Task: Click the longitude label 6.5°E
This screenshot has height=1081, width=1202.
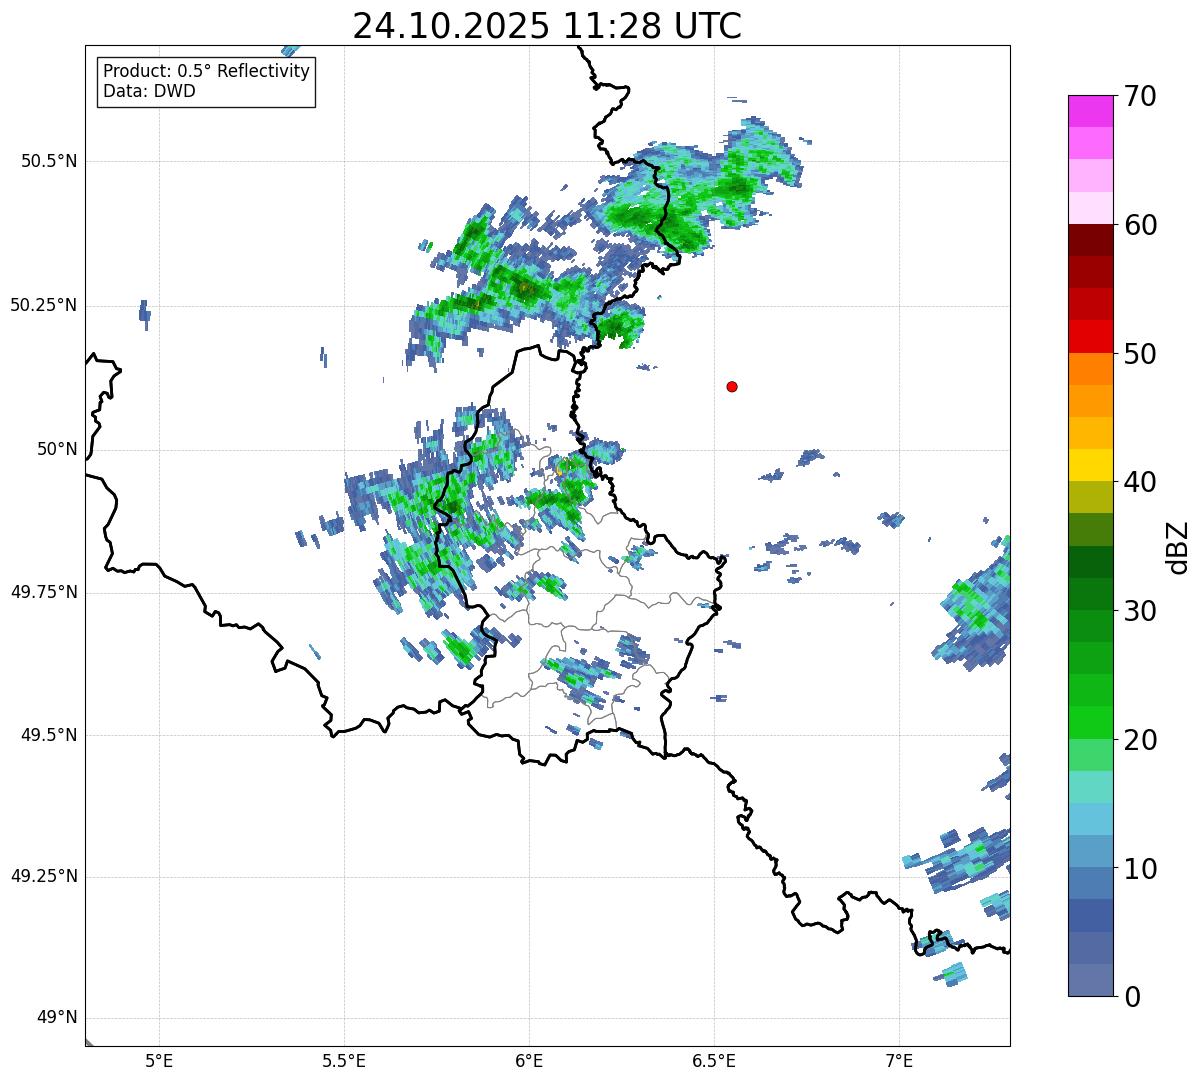Action: pyautogui.click(x=714, y=1060)
